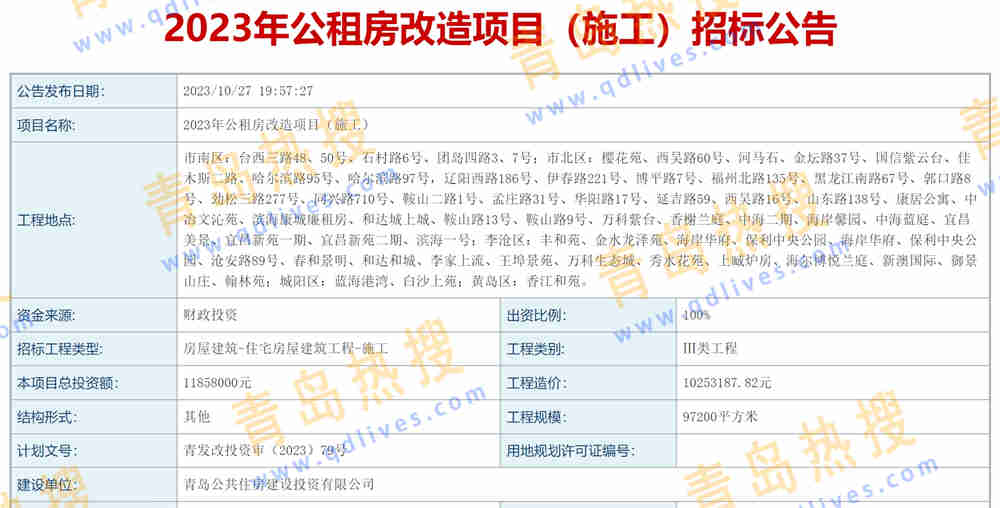Click the value III类工程
Screen dimensions: 1000x508
coord(710,349)
